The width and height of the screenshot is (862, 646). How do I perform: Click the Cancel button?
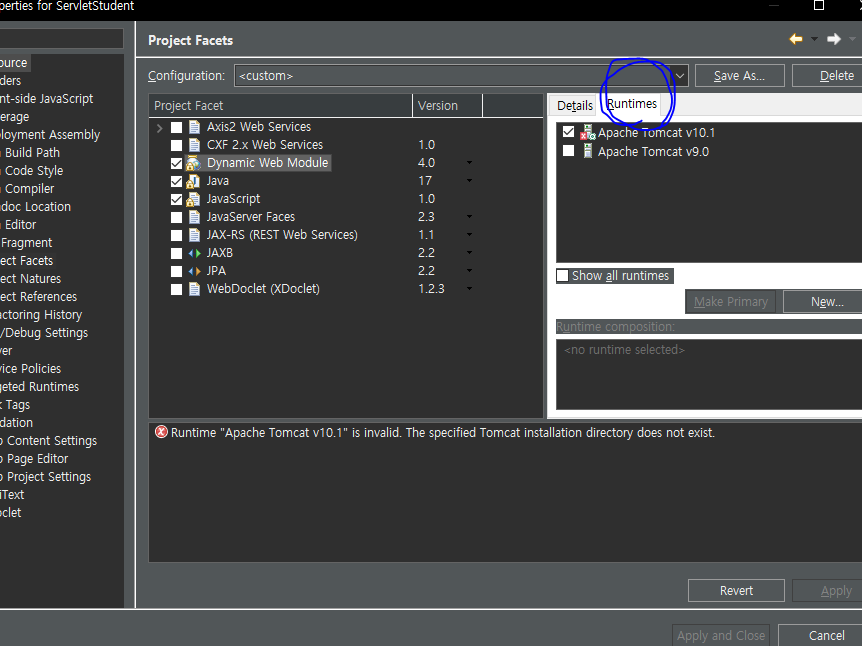[x=820, y=636]
